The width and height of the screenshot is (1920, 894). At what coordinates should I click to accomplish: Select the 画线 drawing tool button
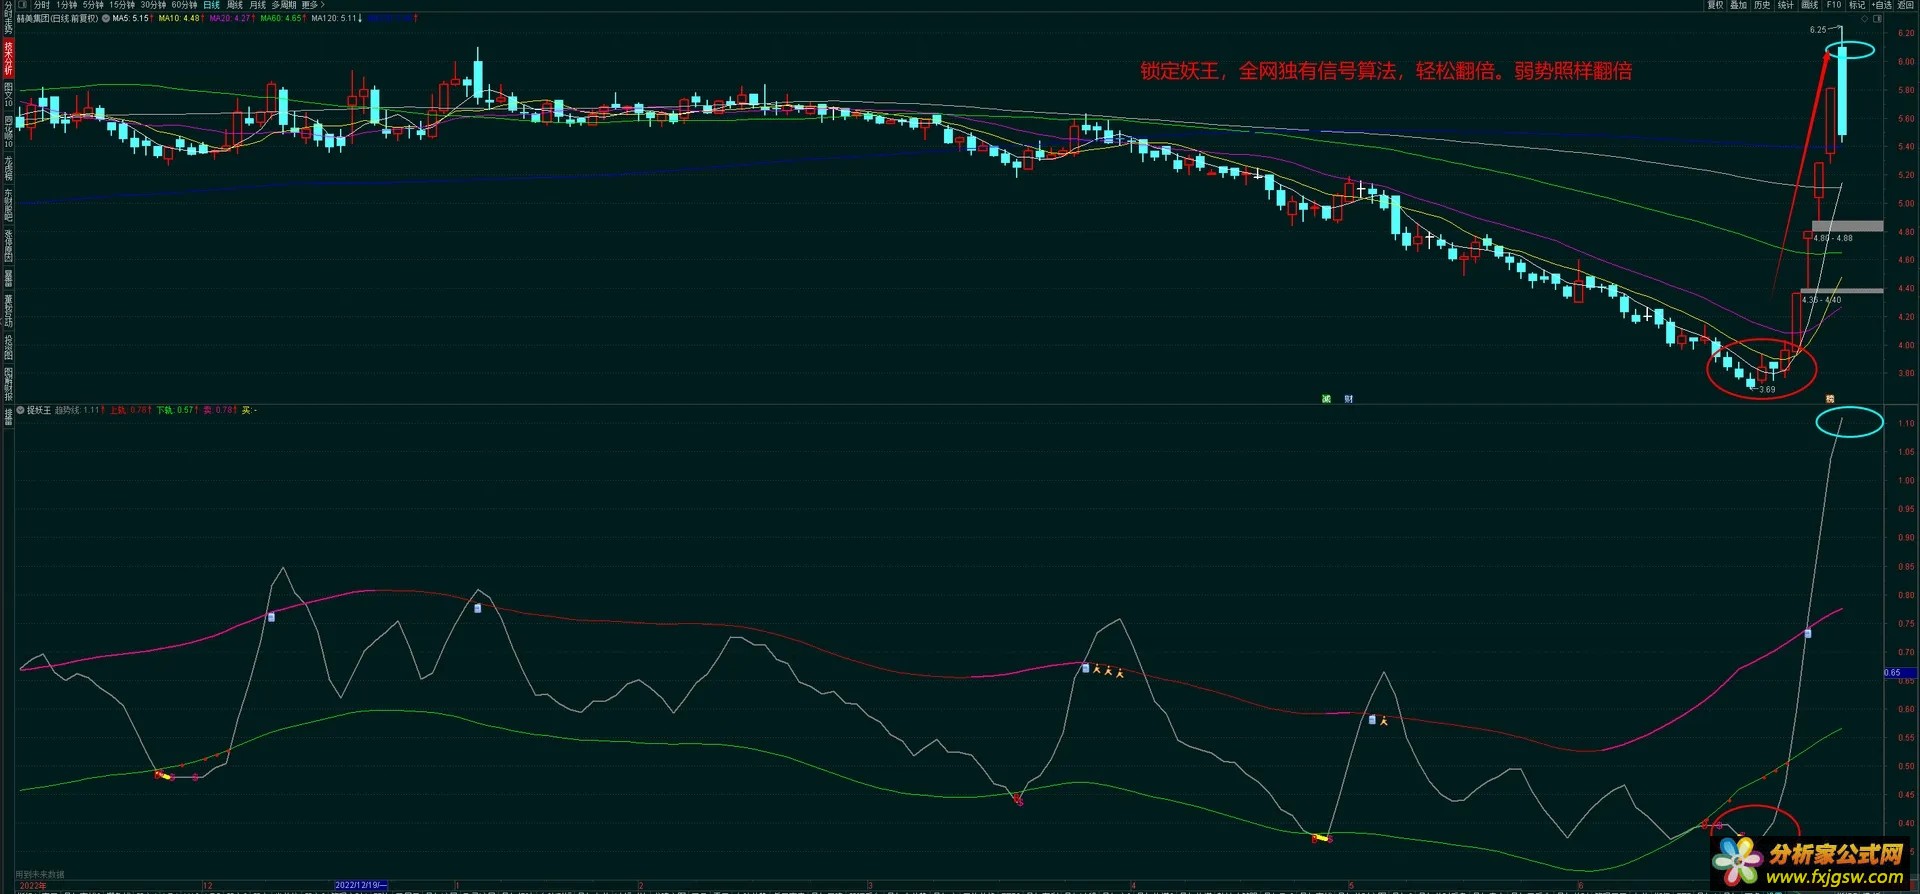pos(1810,5)
